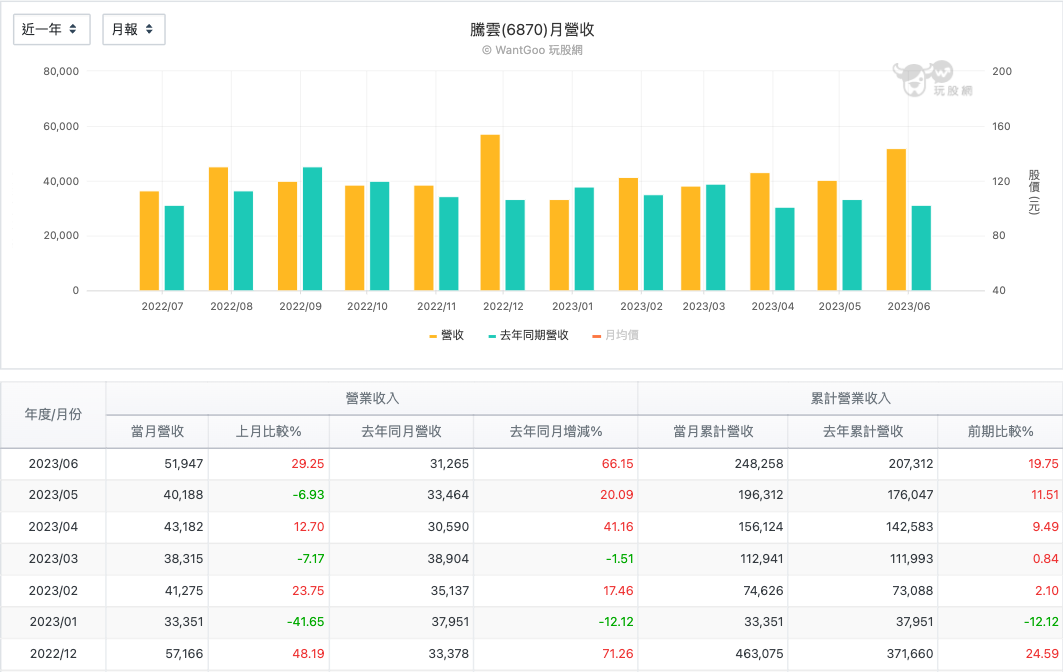1063x672 pixels.
Task: Select the 2023/03 table row label
Action: 53,559
